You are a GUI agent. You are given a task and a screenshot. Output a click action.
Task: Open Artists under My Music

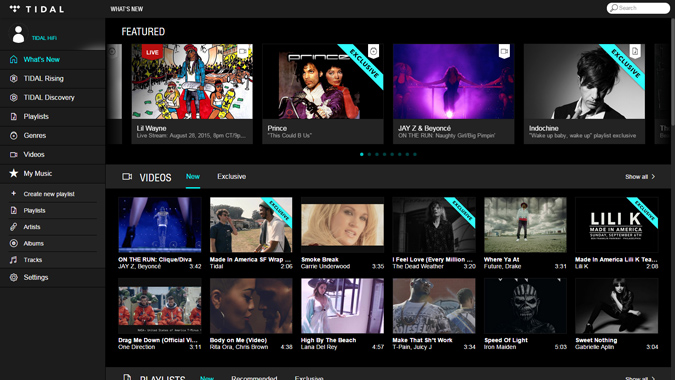32,227
